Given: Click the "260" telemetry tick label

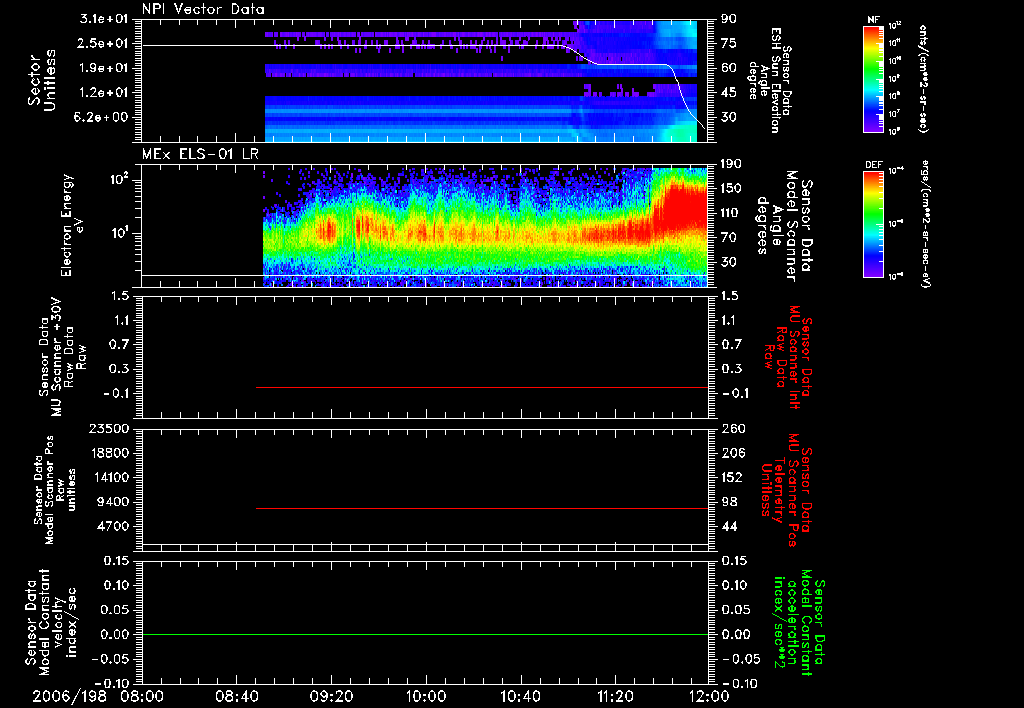Looking at the screenshot, I should (x=732, y=429).
